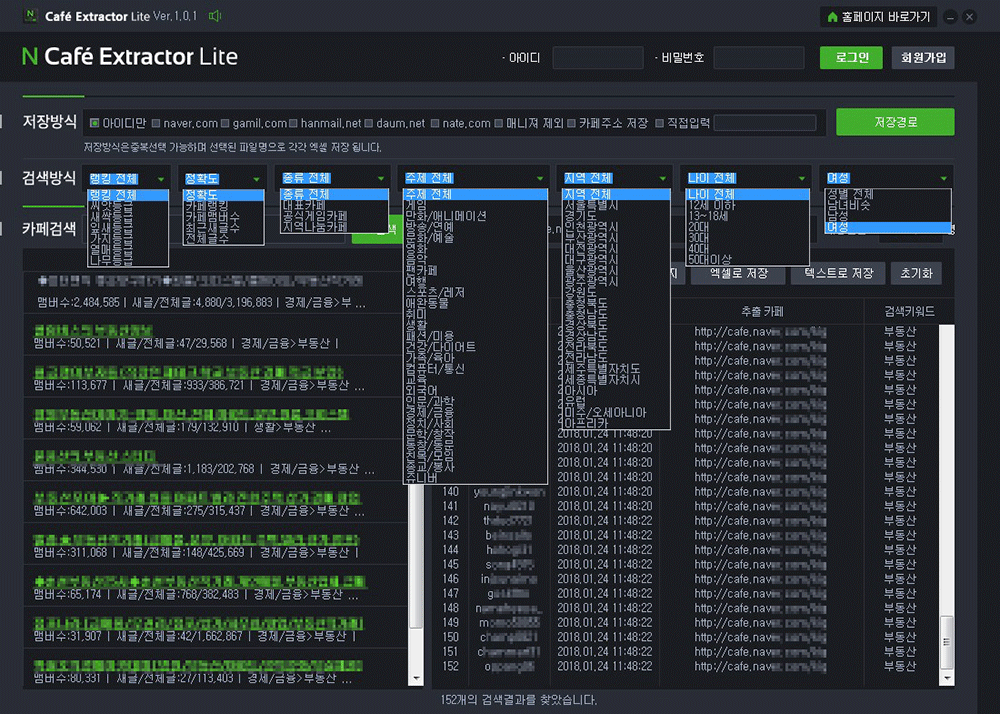
Task: Close the Café Extractor window
Action: [x=969, y=17]
